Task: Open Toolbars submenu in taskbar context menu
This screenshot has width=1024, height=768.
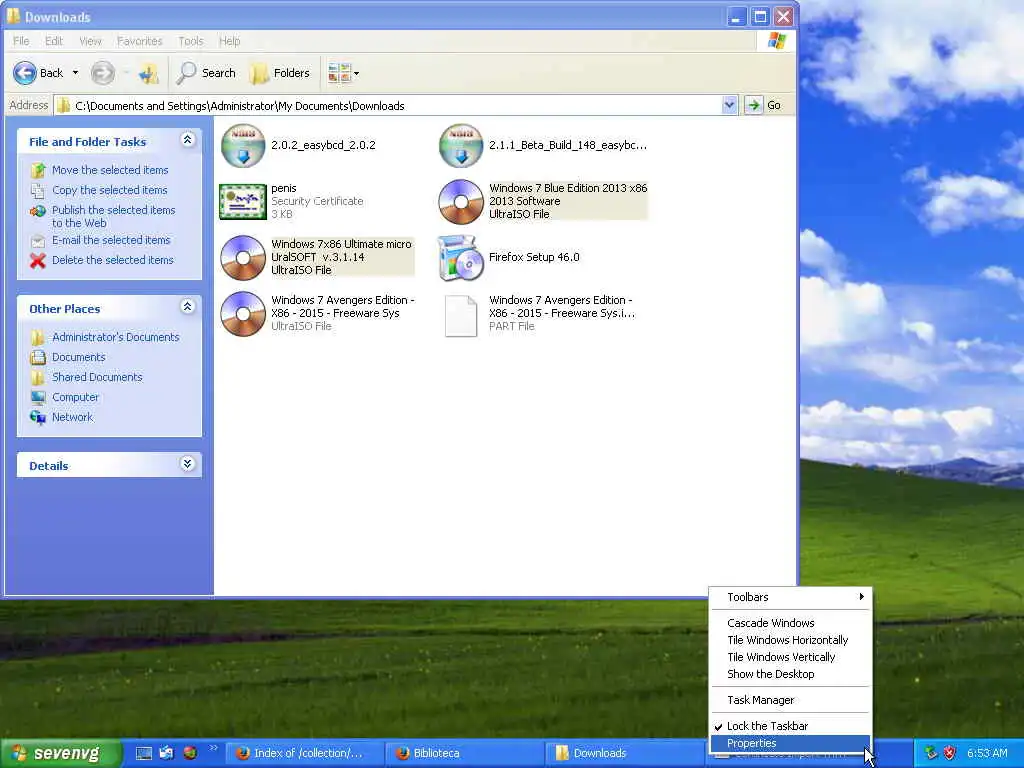Action: (790, 597)
